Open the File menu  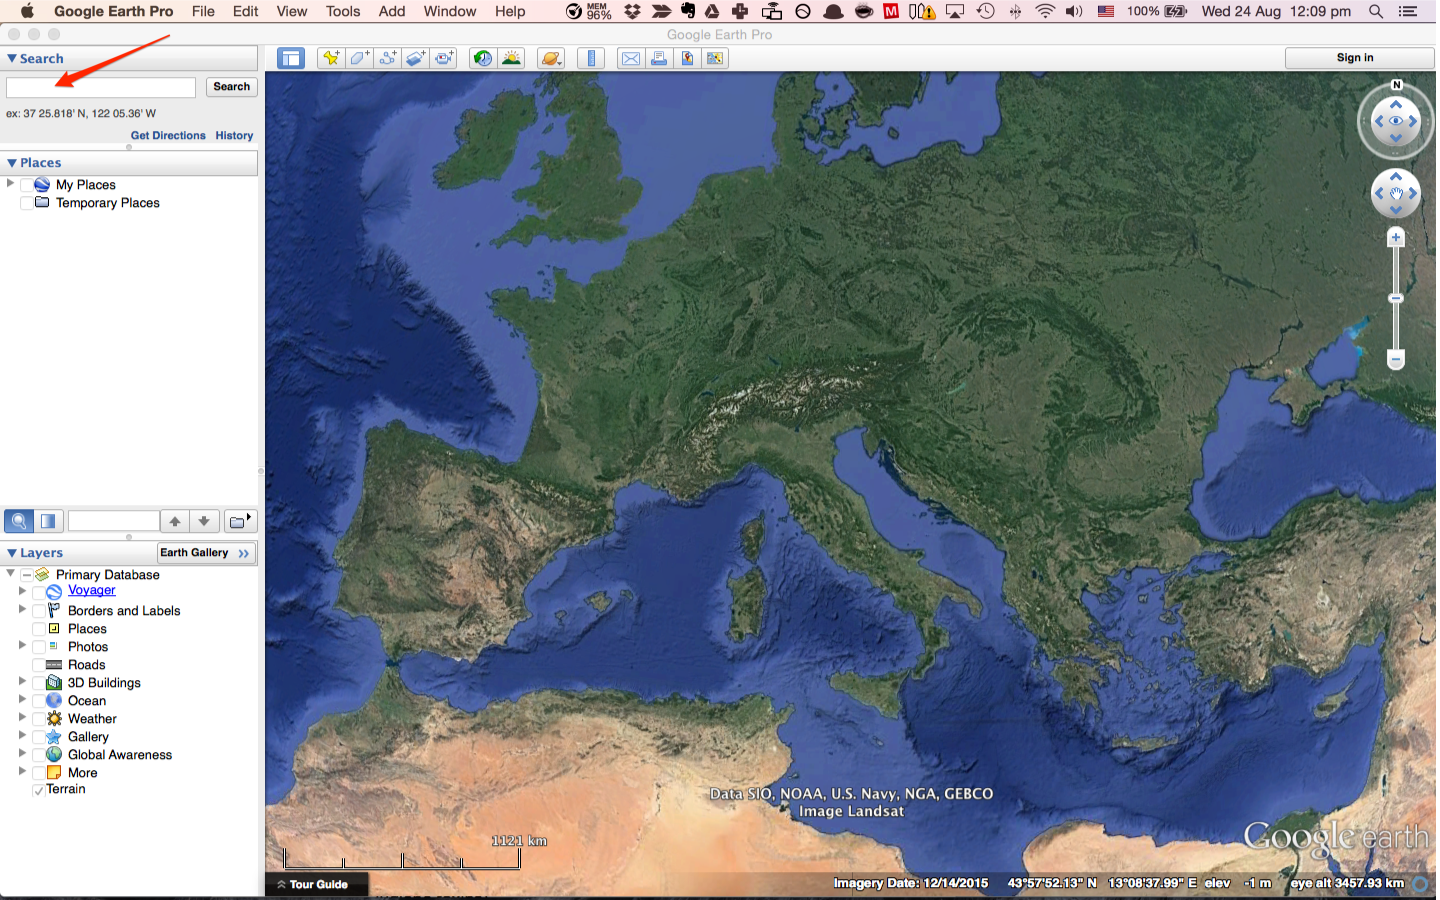coord(203,11)
